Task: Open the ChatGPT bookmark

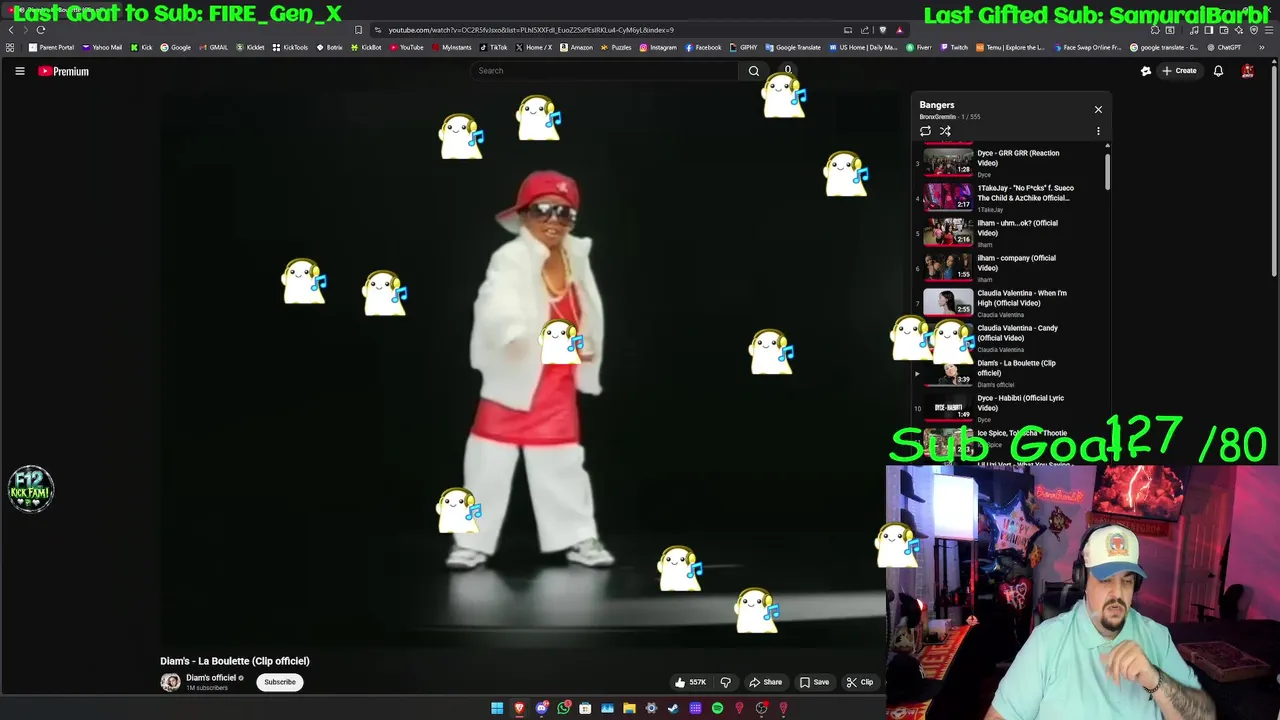Action: tap(1224, 47)
